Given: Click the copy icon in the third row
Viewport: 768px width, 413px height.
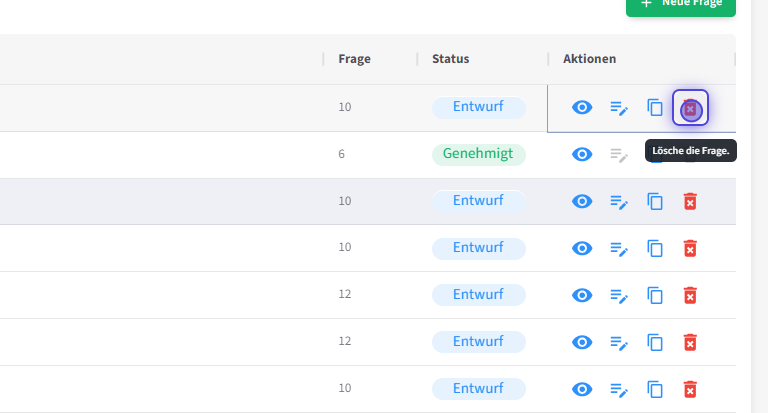Looking at the screenshot, I should click(x=655, y=201).
